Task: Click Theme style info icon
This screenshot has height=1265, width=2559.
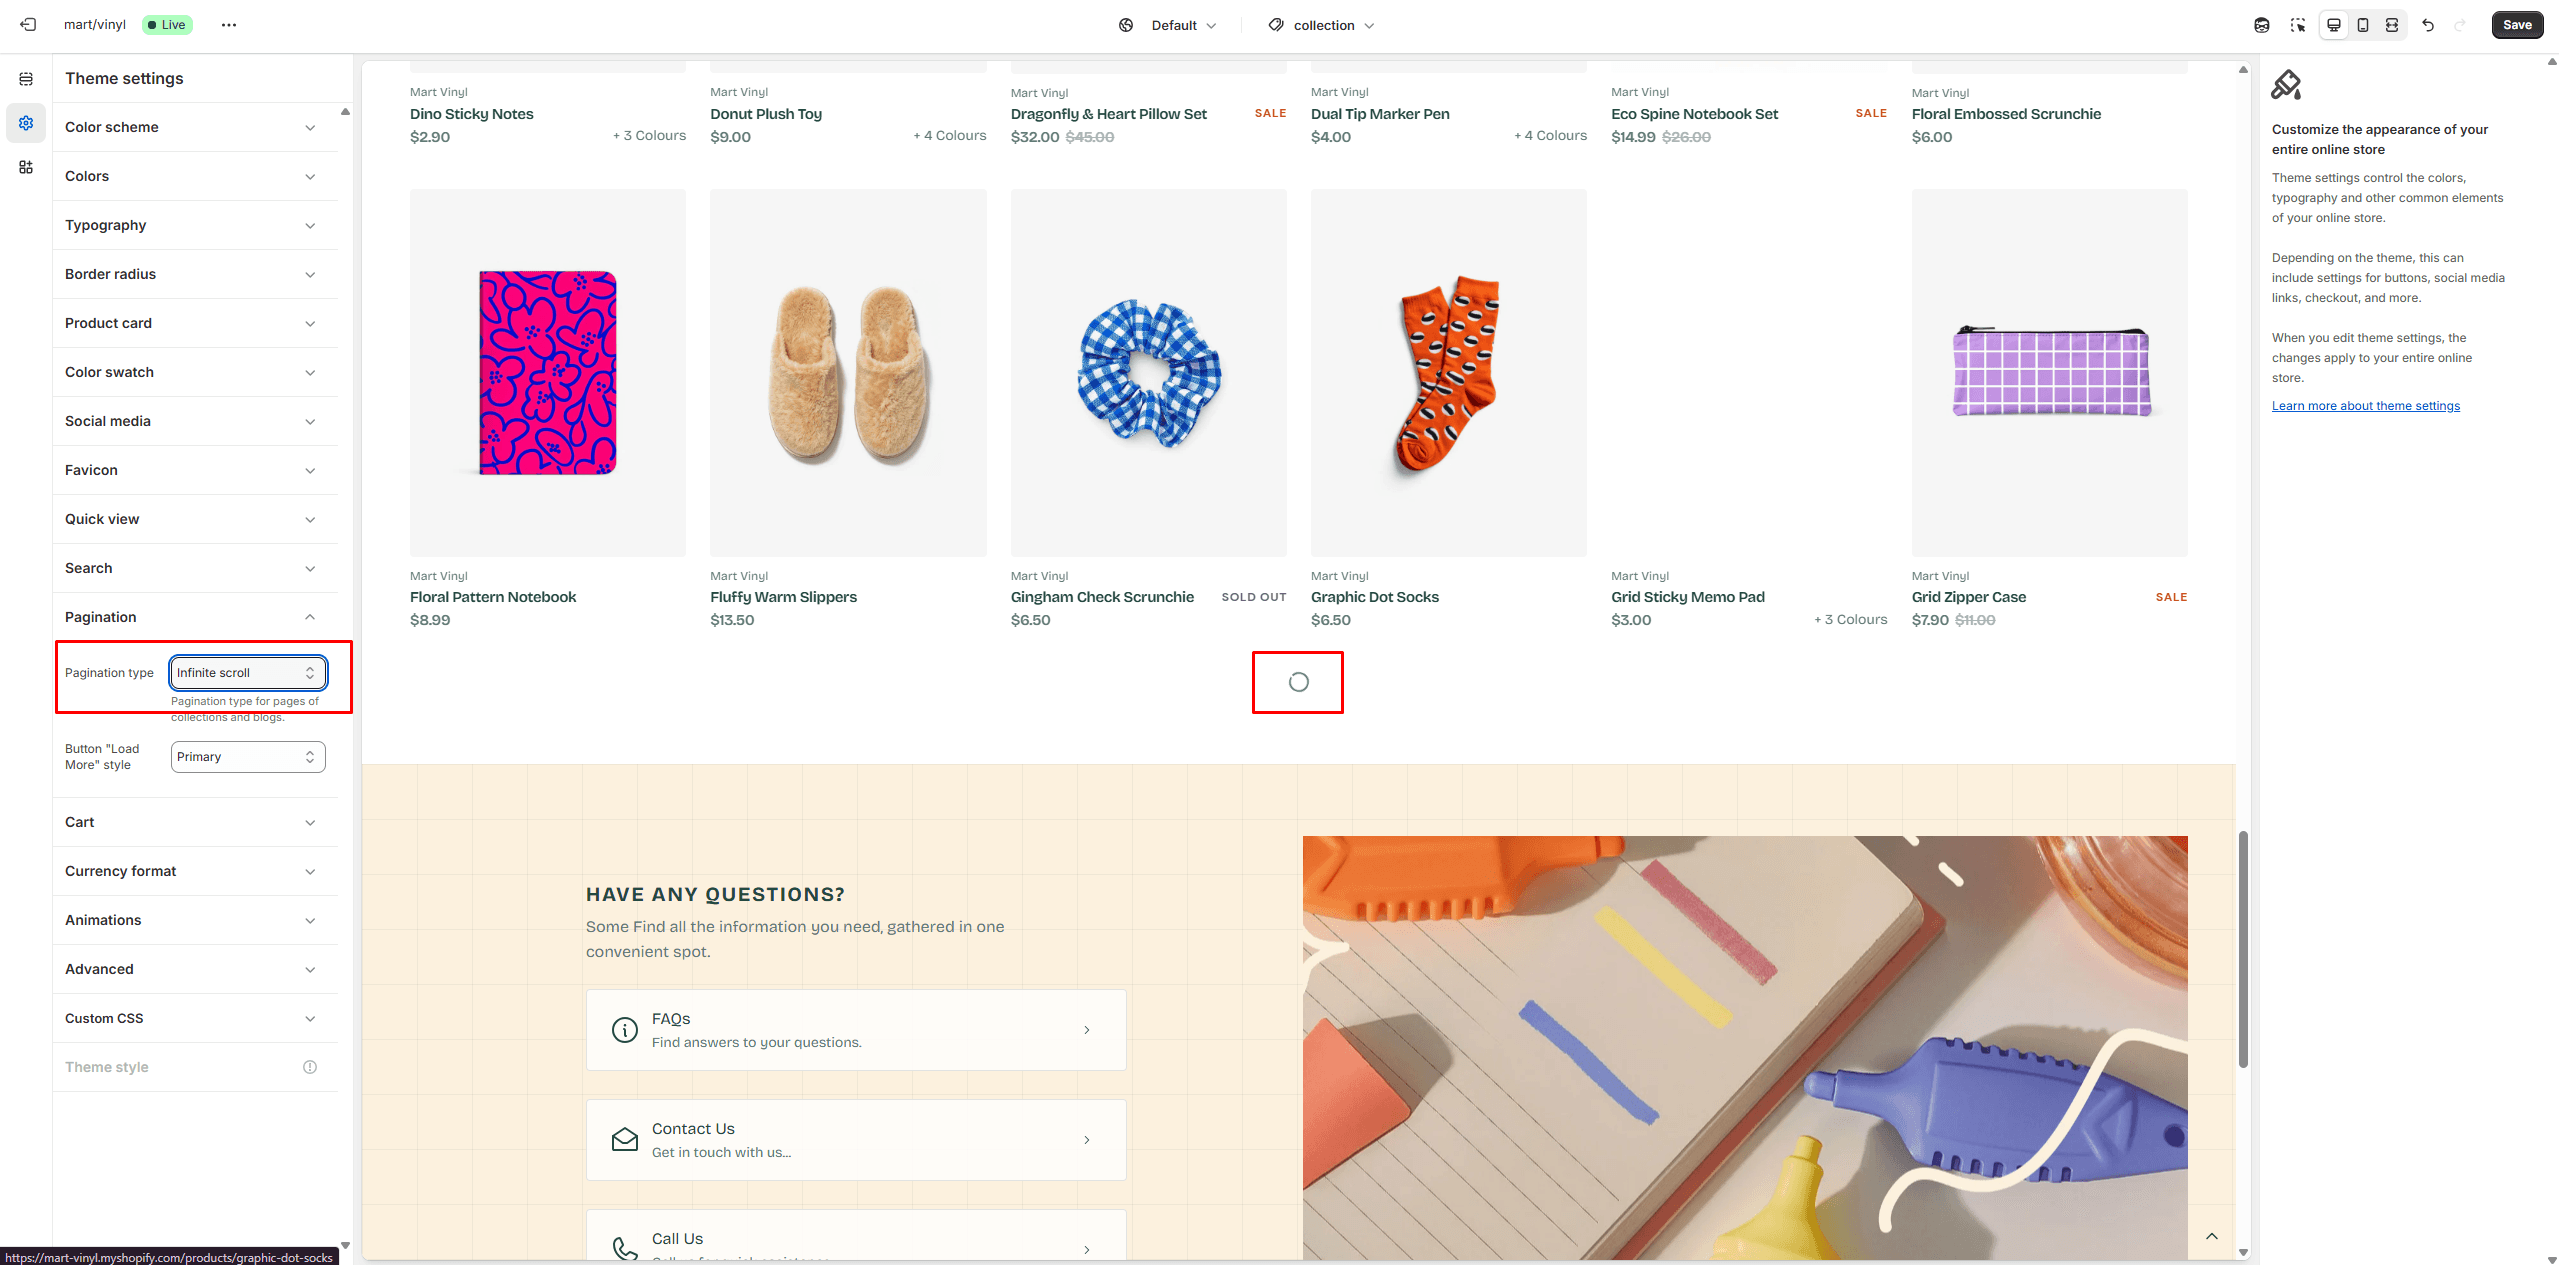Action: click(x=310, y=1067)
